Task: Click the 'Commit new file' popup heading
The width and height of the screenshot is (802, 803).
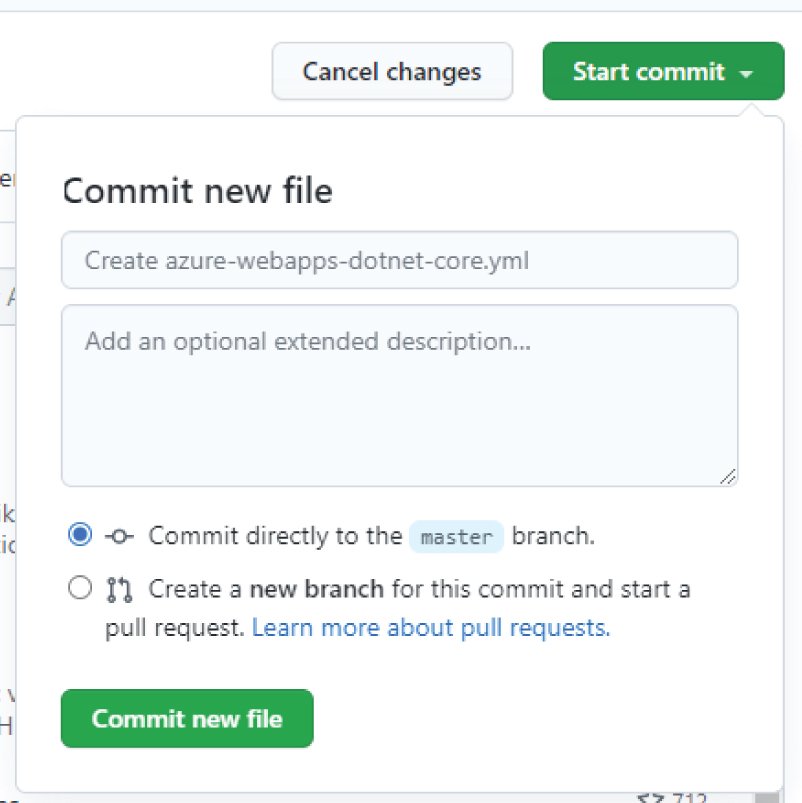Action: point(198,191)
